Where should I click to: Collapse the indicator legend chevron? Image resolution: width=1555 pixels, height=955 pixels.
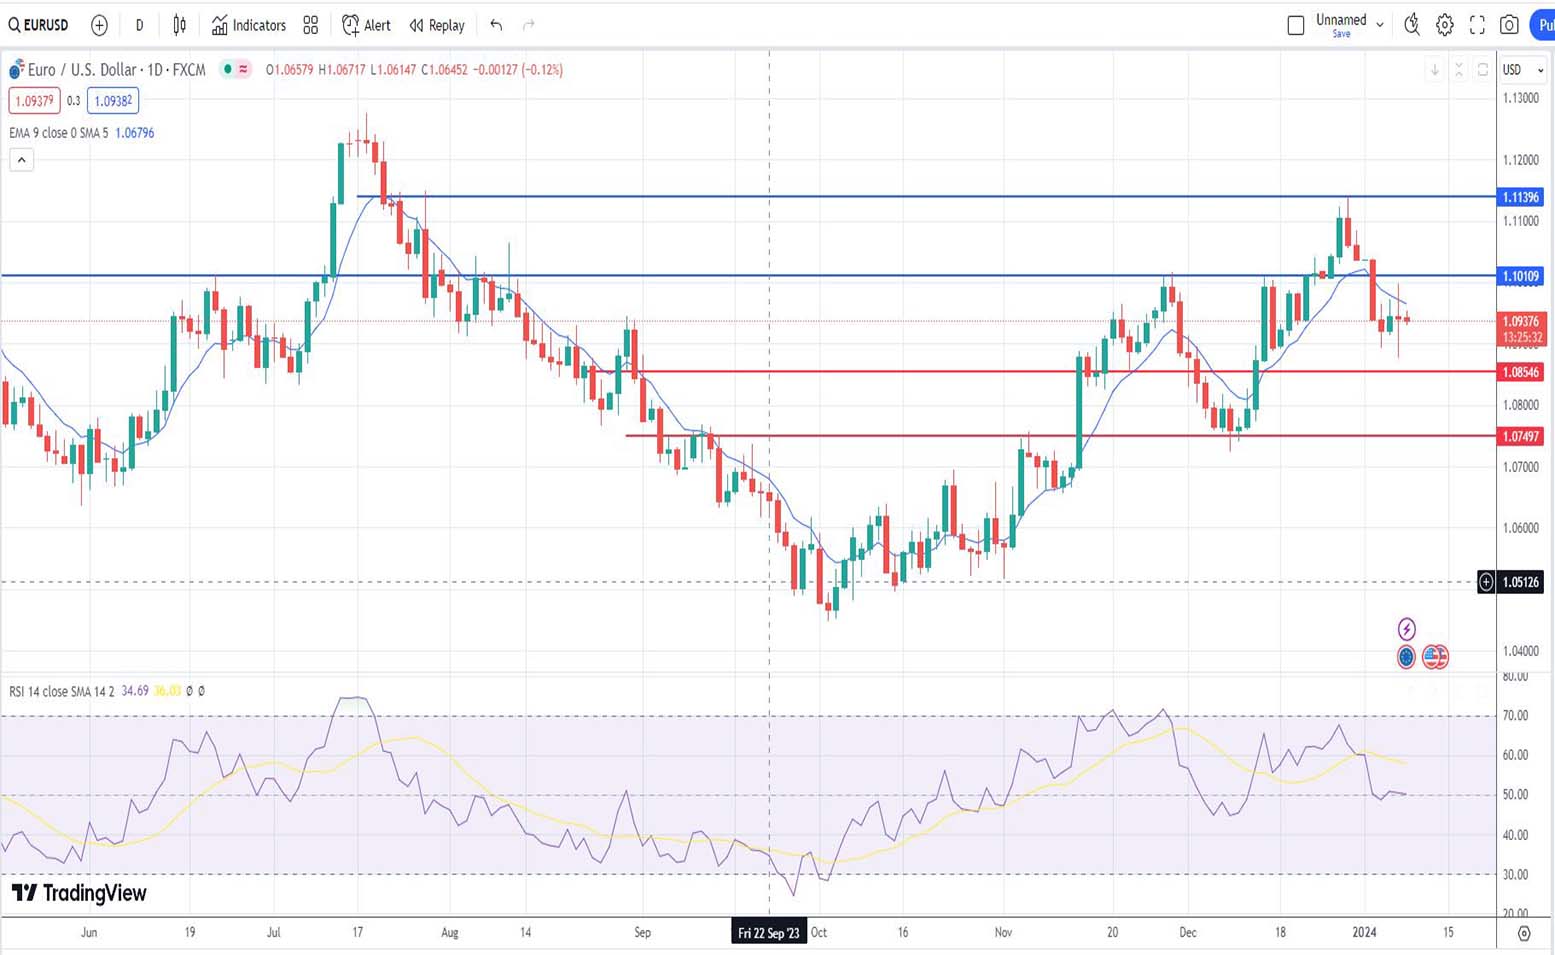[21, 160]
